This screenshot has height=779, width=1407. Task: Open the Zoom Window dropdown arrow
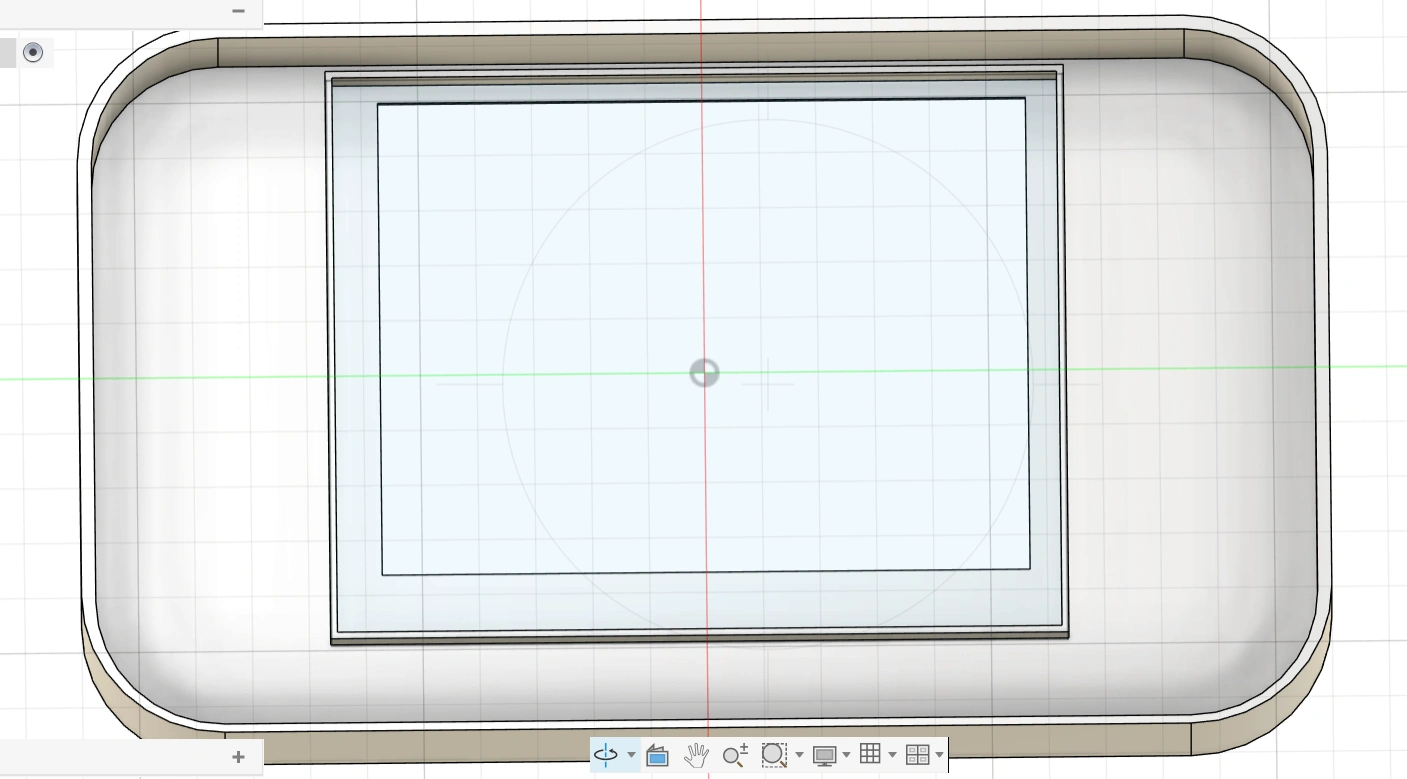click(799, 755)
